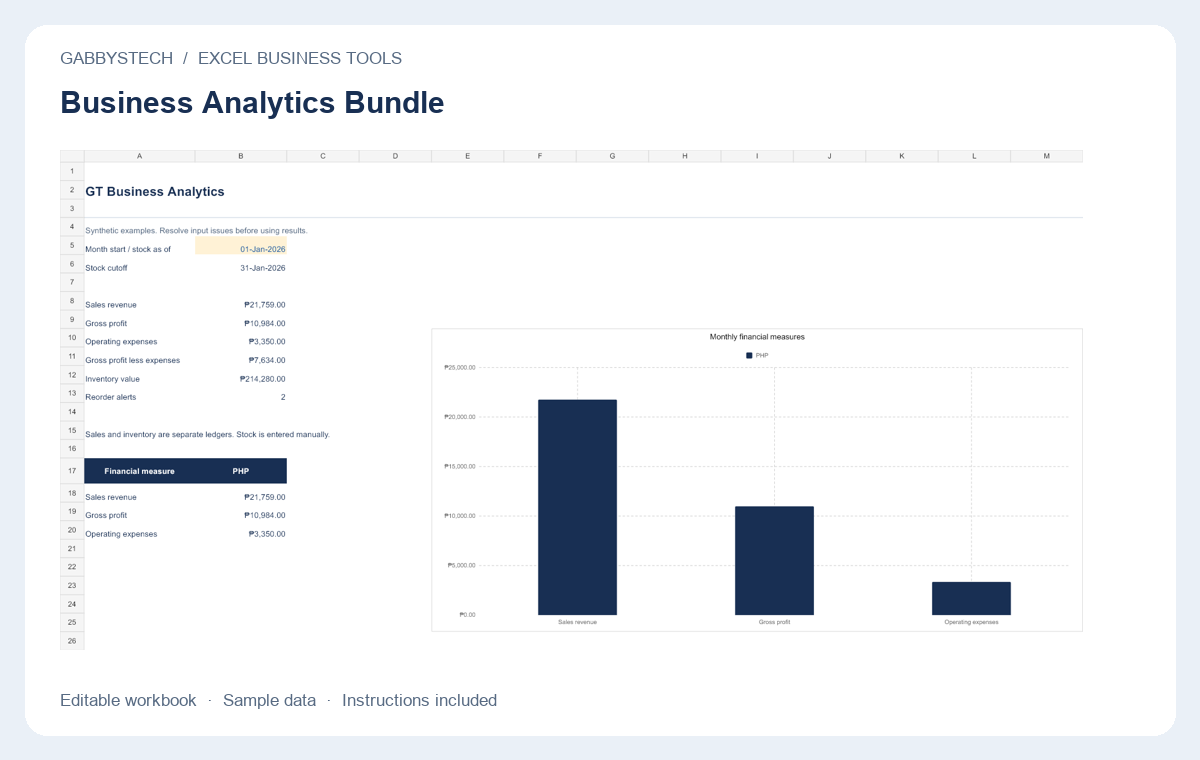Click the Operating expenses bar in chart
The width and height of the screenshot is (1200, 760).
[971, 598]
